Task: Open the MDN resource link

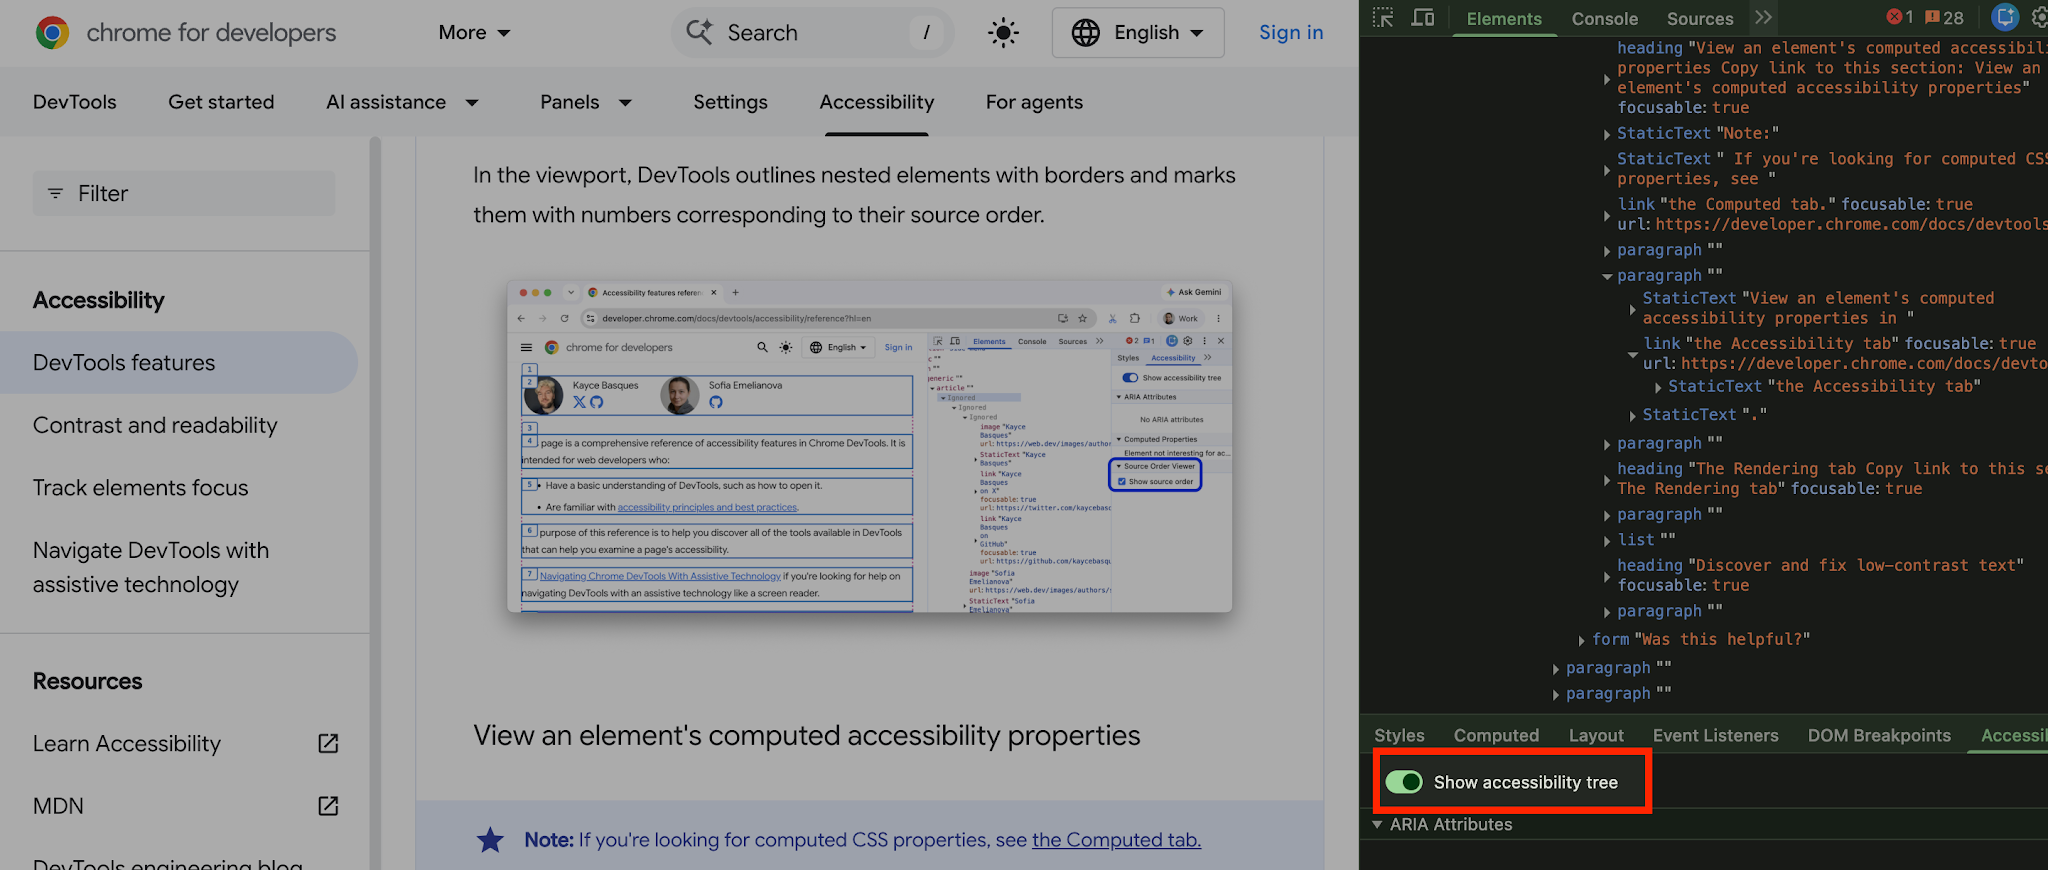Action: 58,806
